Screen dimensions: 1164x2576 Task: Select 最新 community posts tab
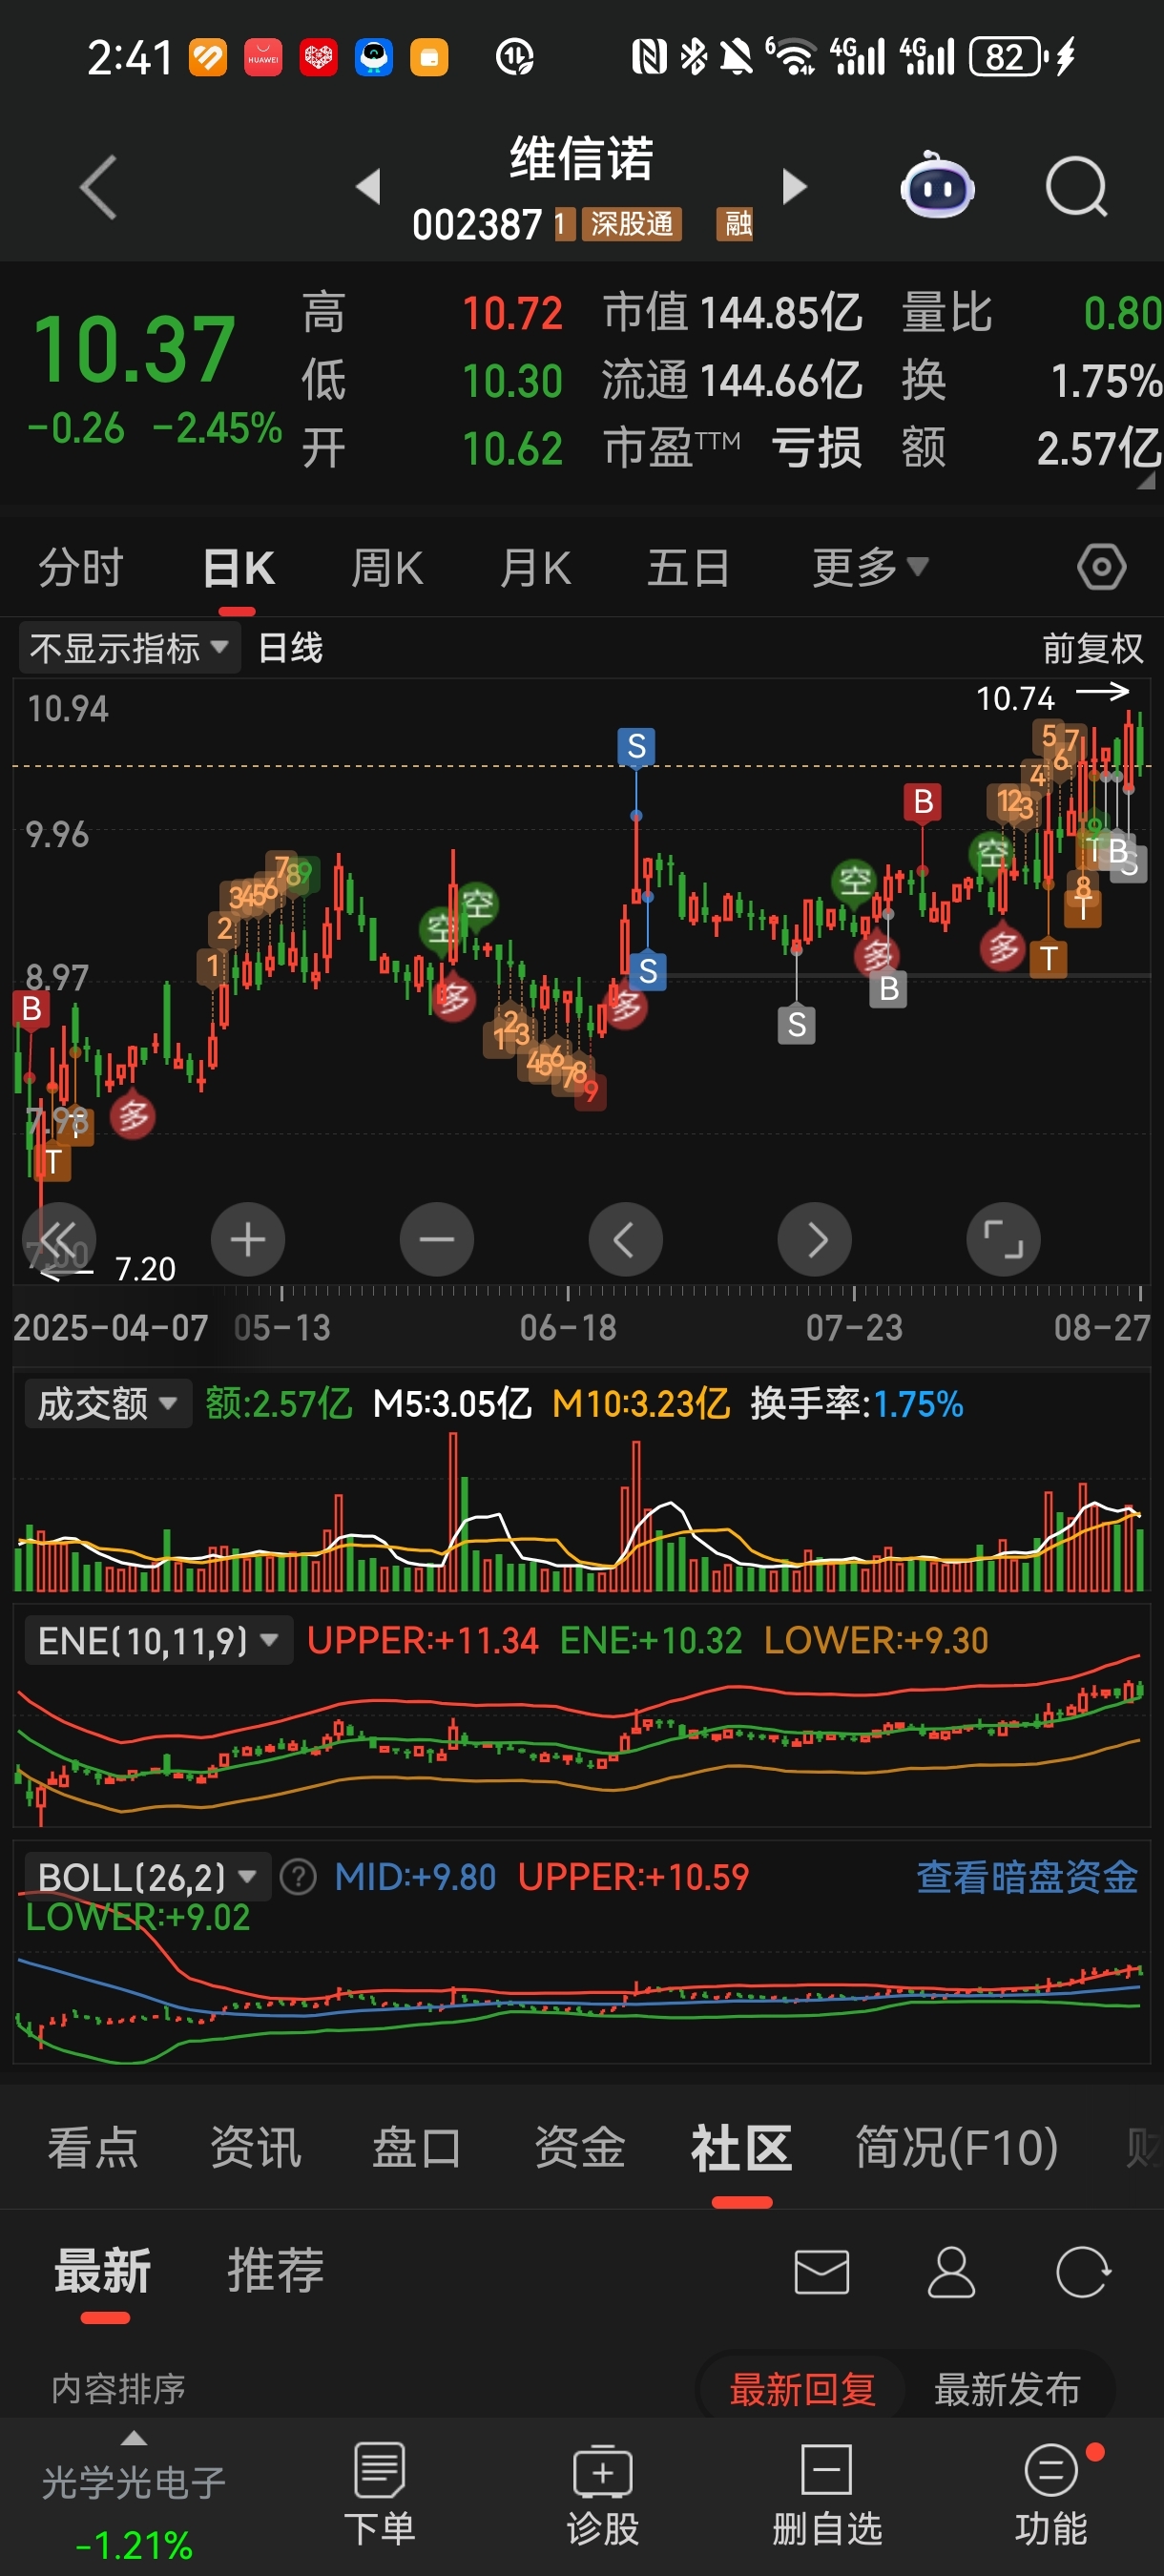(x=103, y=2270)
